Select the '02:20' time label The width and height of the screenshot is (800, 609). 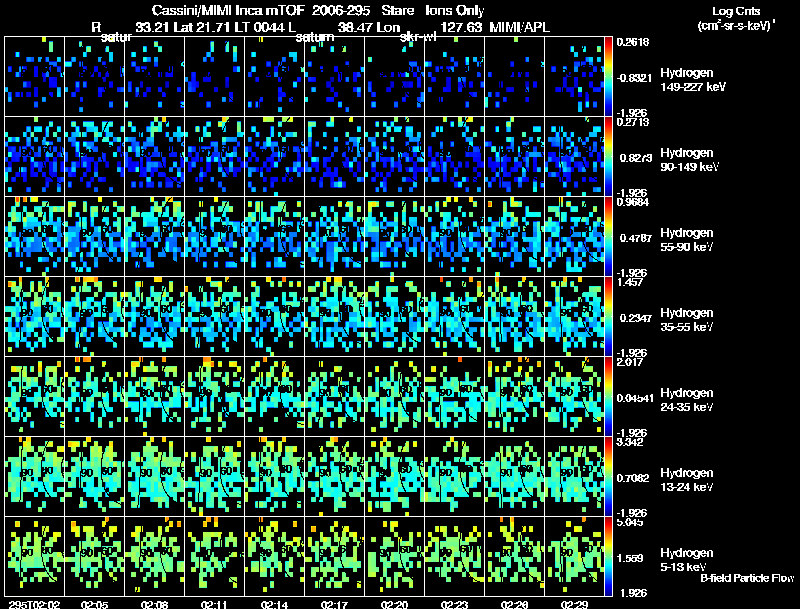394,605
